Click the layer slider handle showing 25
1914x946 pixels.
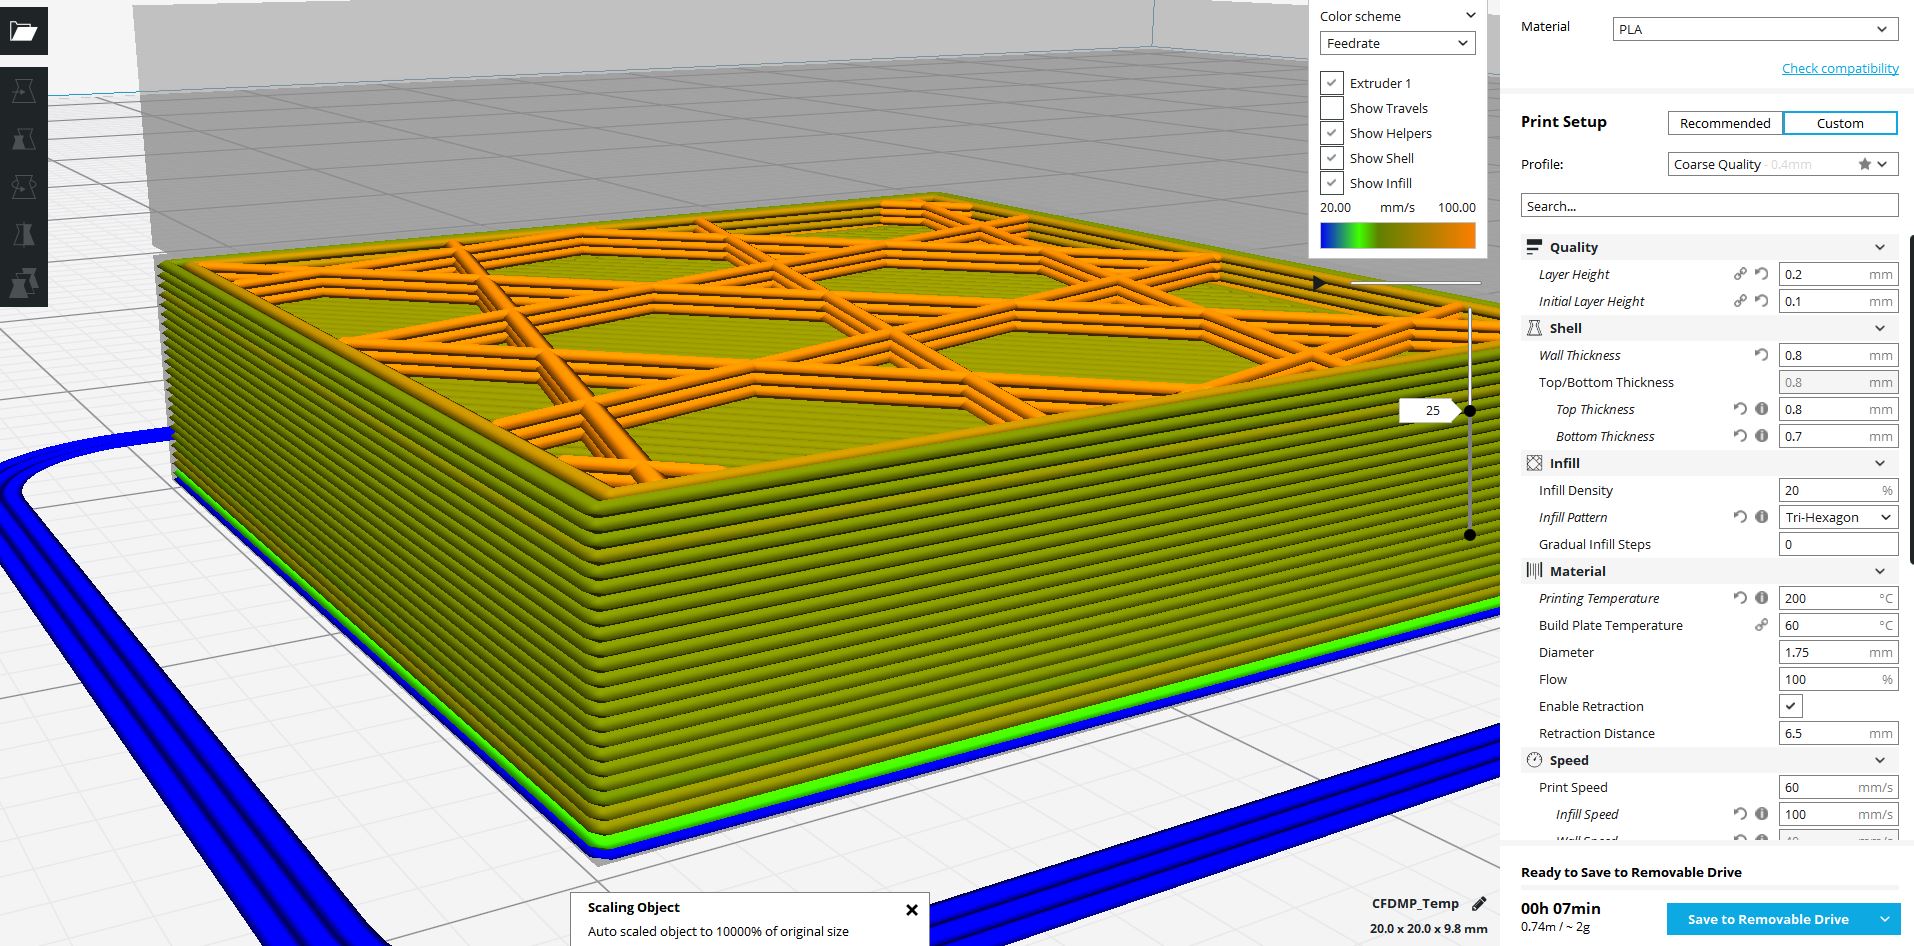[x=1469, y=411]
